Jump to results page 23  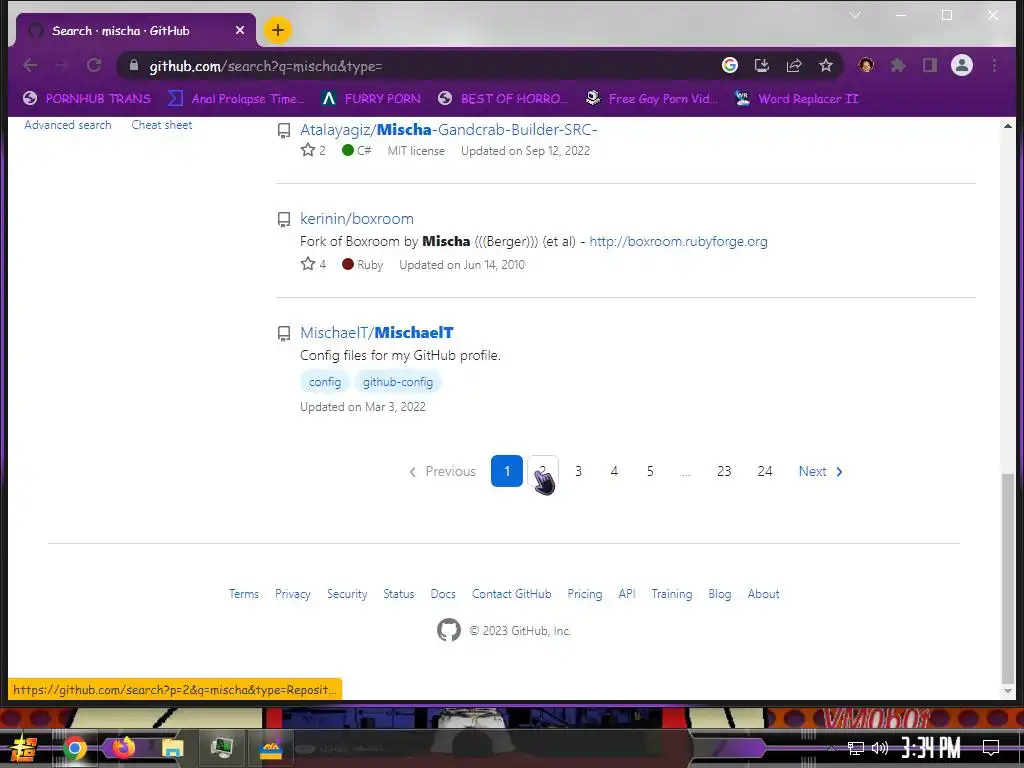[724, 471]
